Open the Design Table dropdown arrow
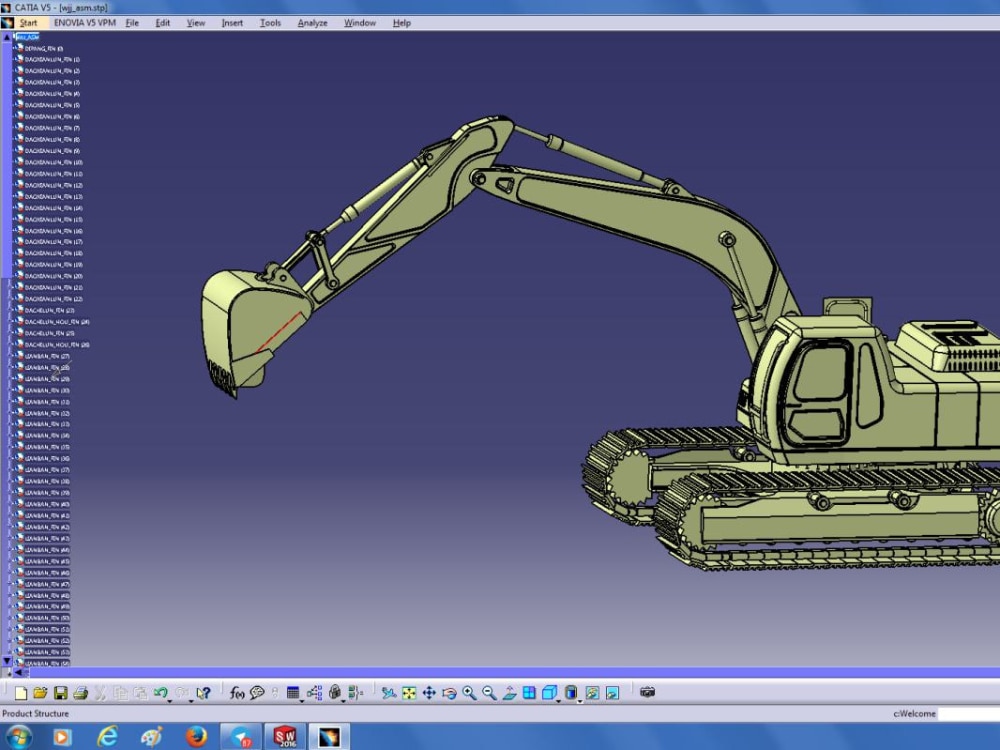This screenshot has height=750, width=1000. 302,701
